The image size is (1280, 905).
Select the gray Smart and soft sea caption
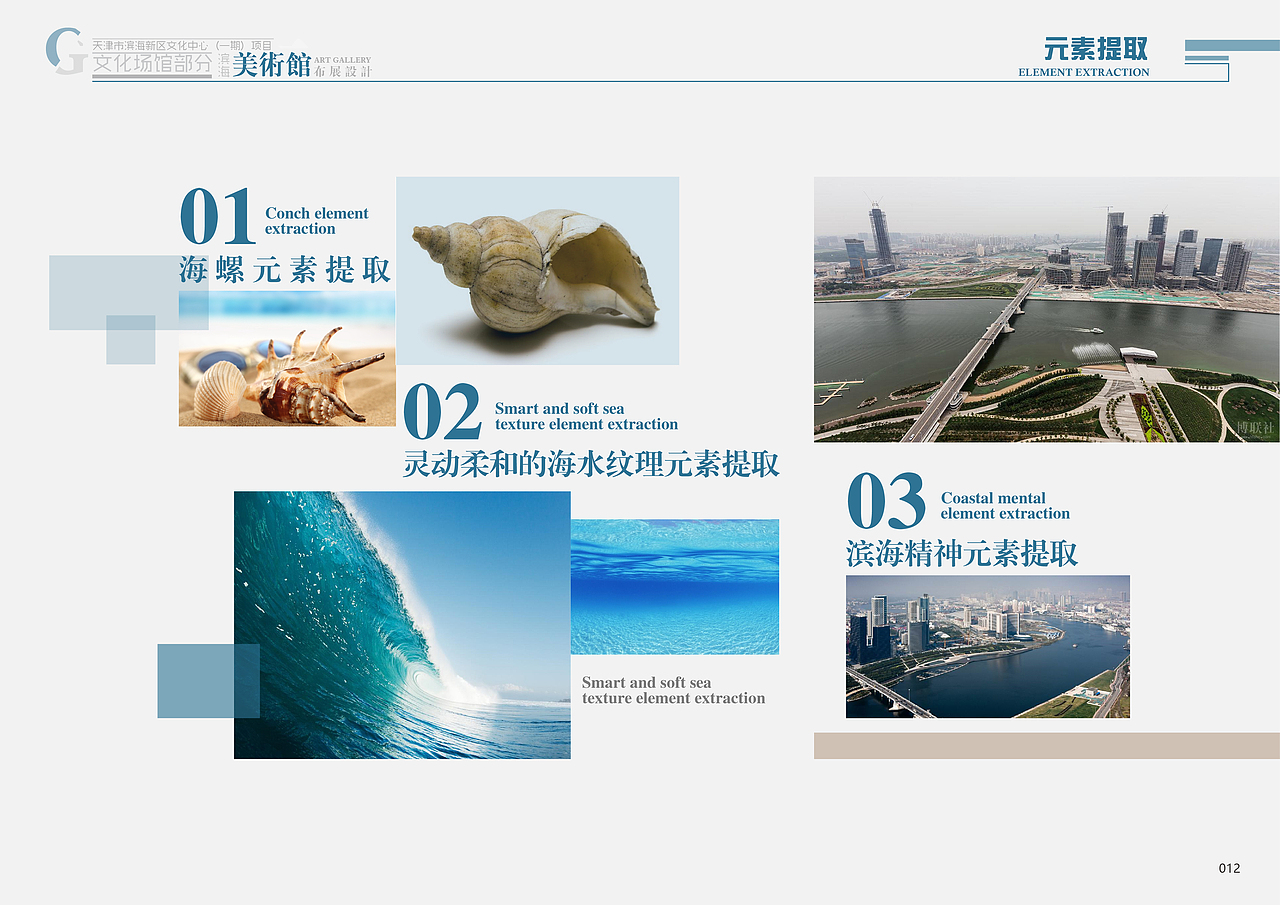tap(673, 690)
